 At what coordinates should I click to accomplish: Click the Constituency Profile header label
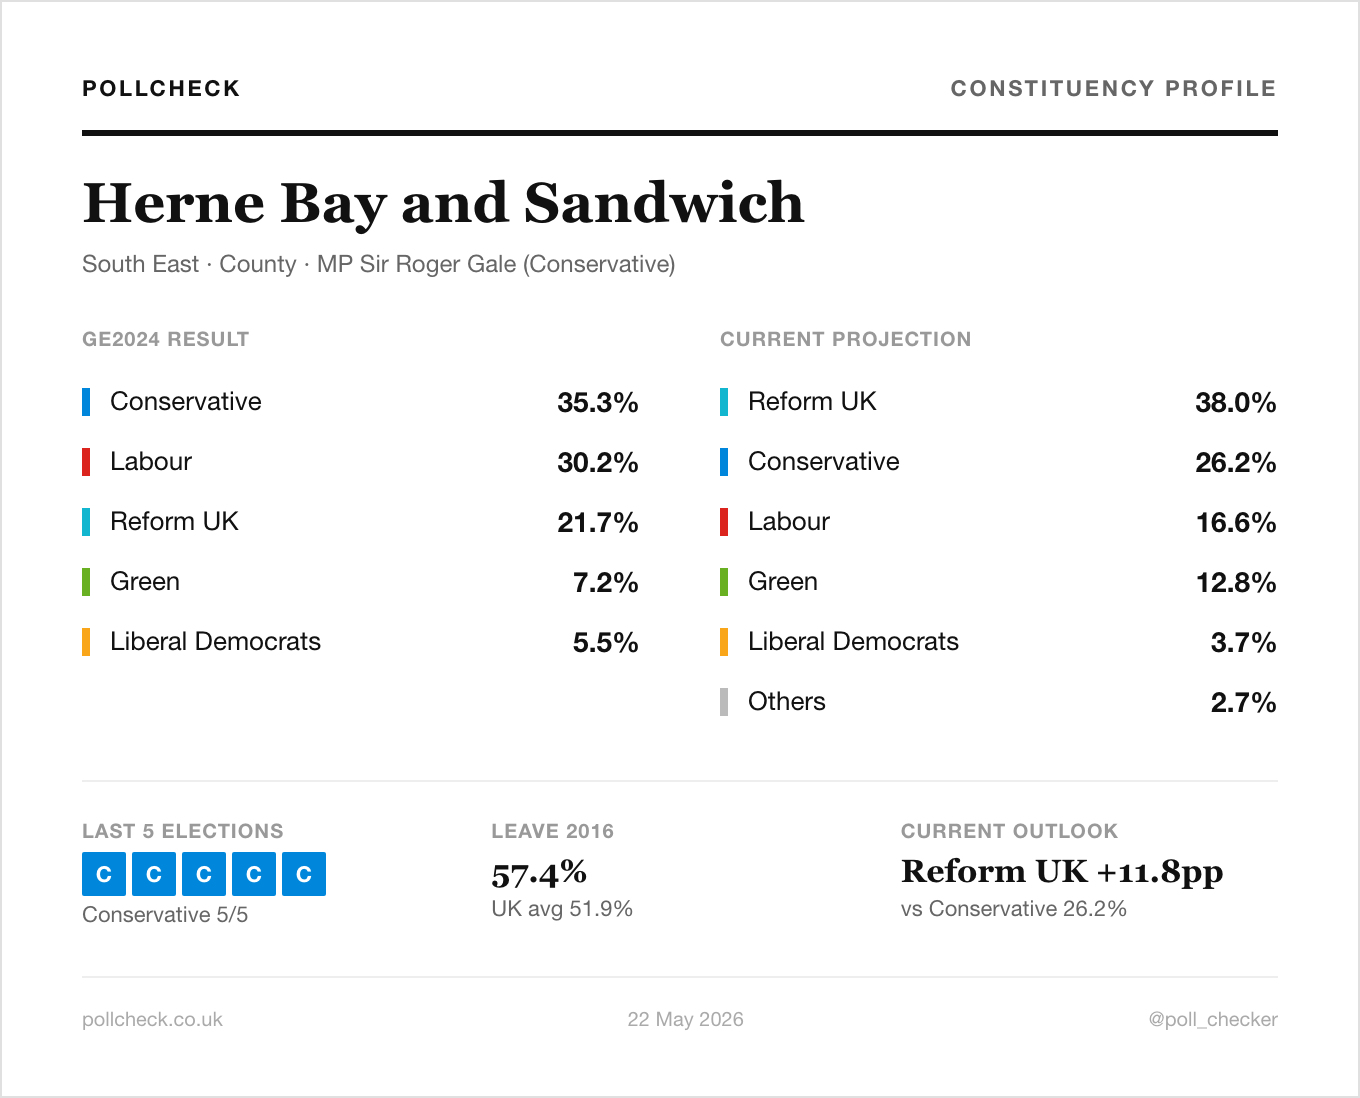tap(1113, 88)
